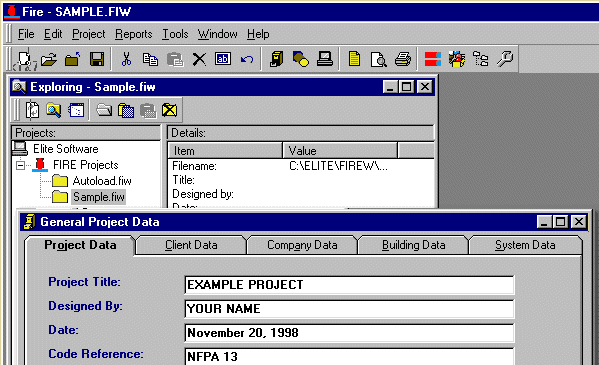Click the Project Title input field
The width and height of the screenshot is (599, 365).
click(x=349, y=285)
